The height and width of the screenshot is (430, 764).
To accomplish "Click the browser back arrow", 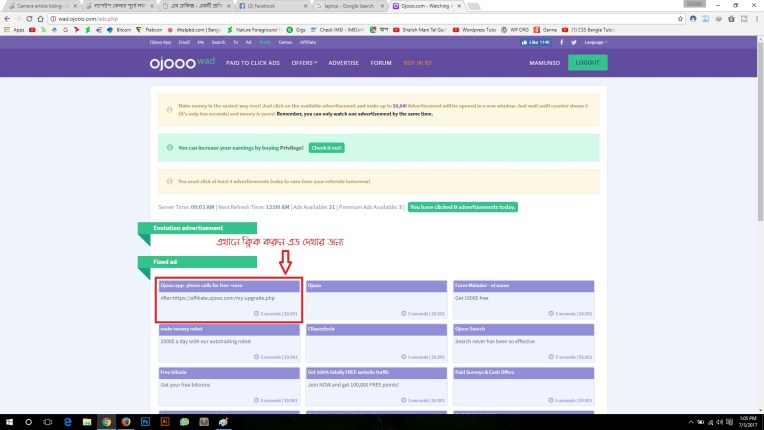I will pyautogui.click(x=7, y=18).
